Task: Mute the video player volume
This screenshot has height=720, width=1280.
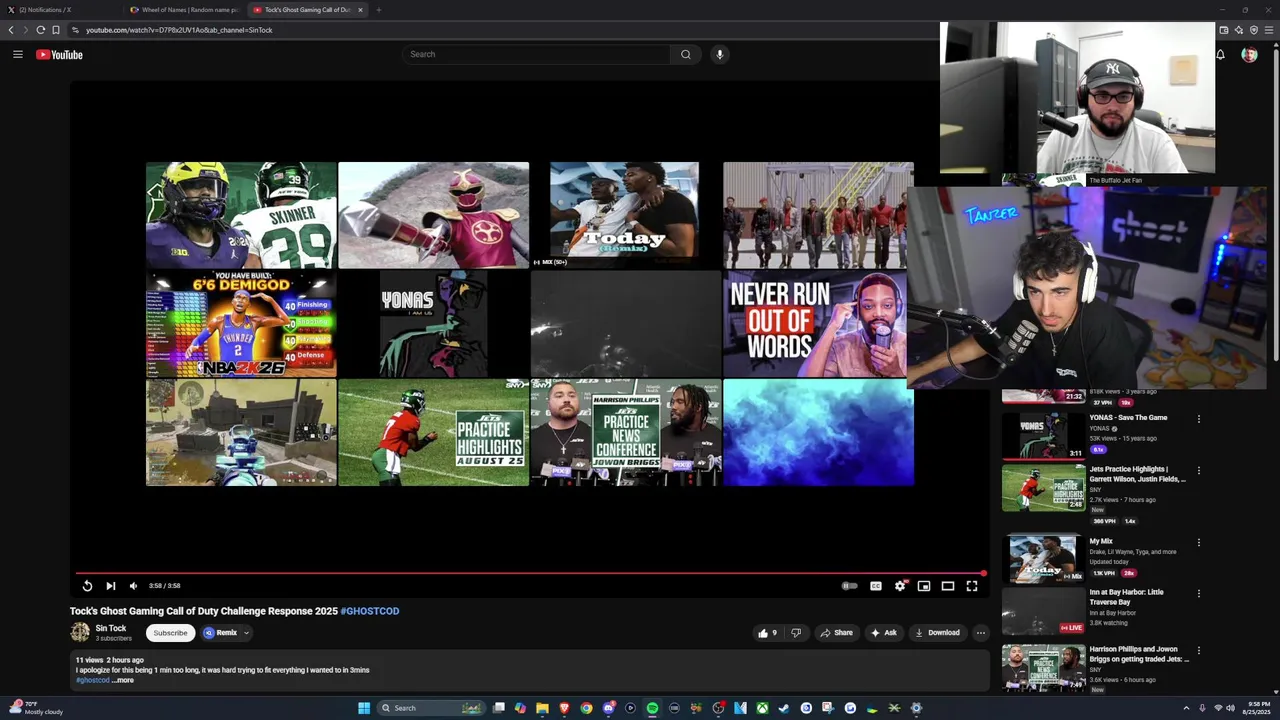Action: (x=133, y=586)
